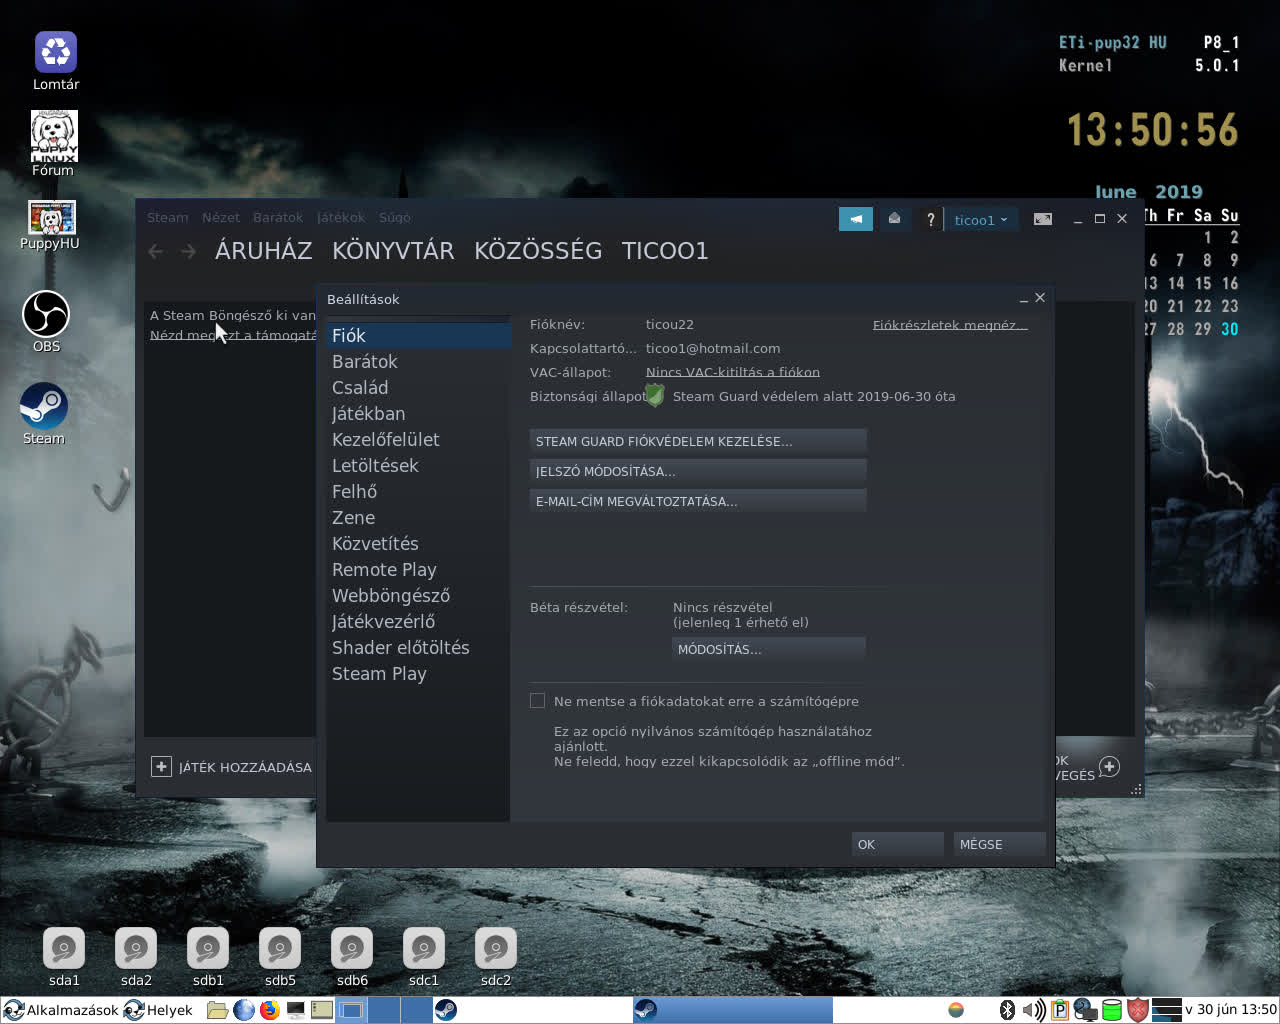
Task: Open the Puppy Linux Fórum desktop icon
Action: pos(54,136)
